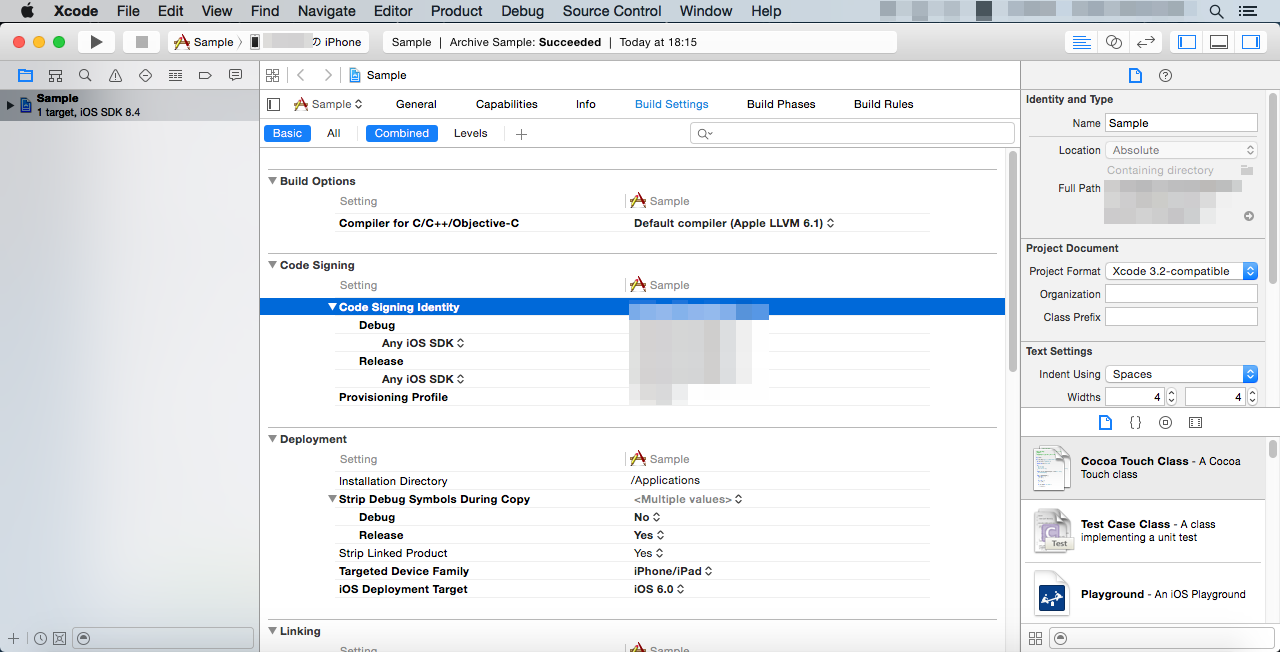This screenshot has height=652, width=1280.
Task: Open the related items menu in jump bar
Action: tap(272, 75)
